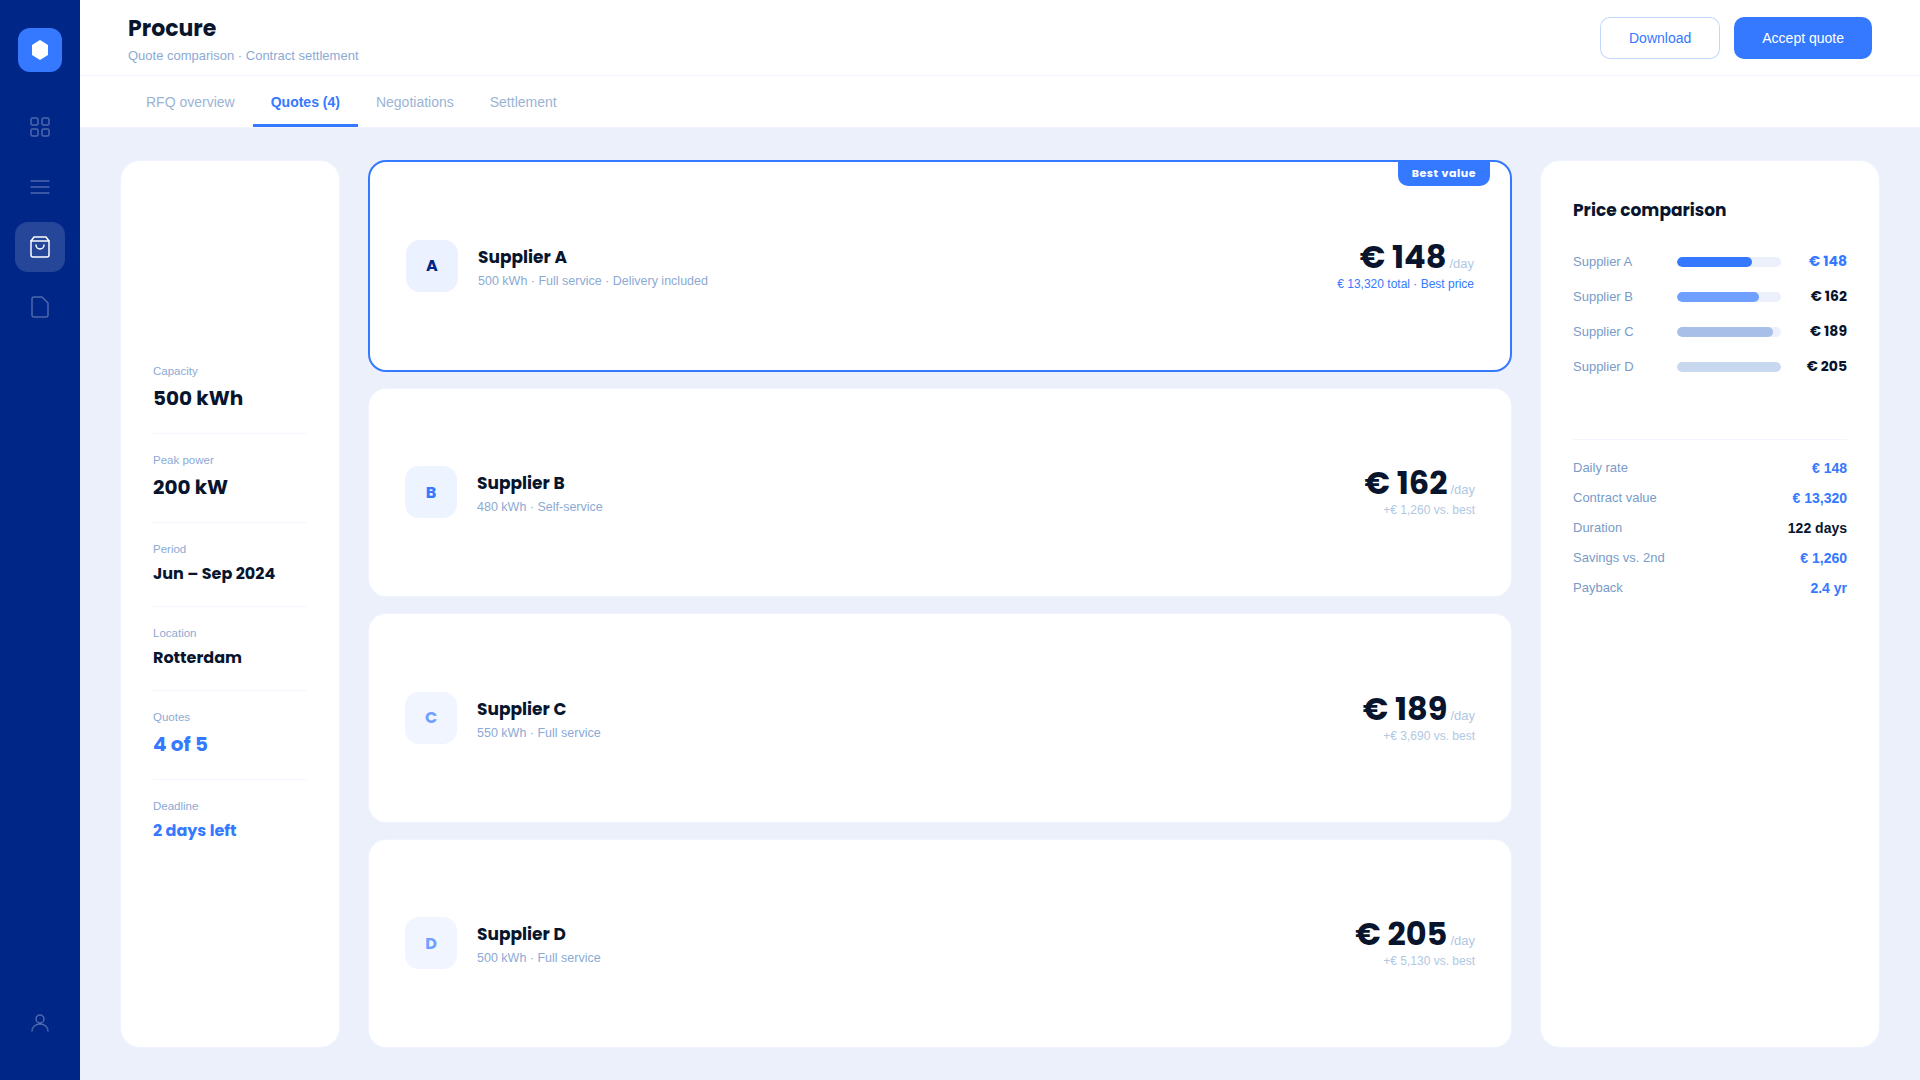Select the Supplier A quote card

(x=940, y=266)
